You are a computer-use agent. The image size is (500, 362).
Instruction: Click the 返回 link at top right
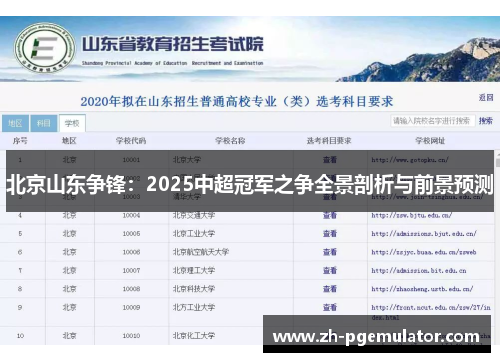click(486, 97)
